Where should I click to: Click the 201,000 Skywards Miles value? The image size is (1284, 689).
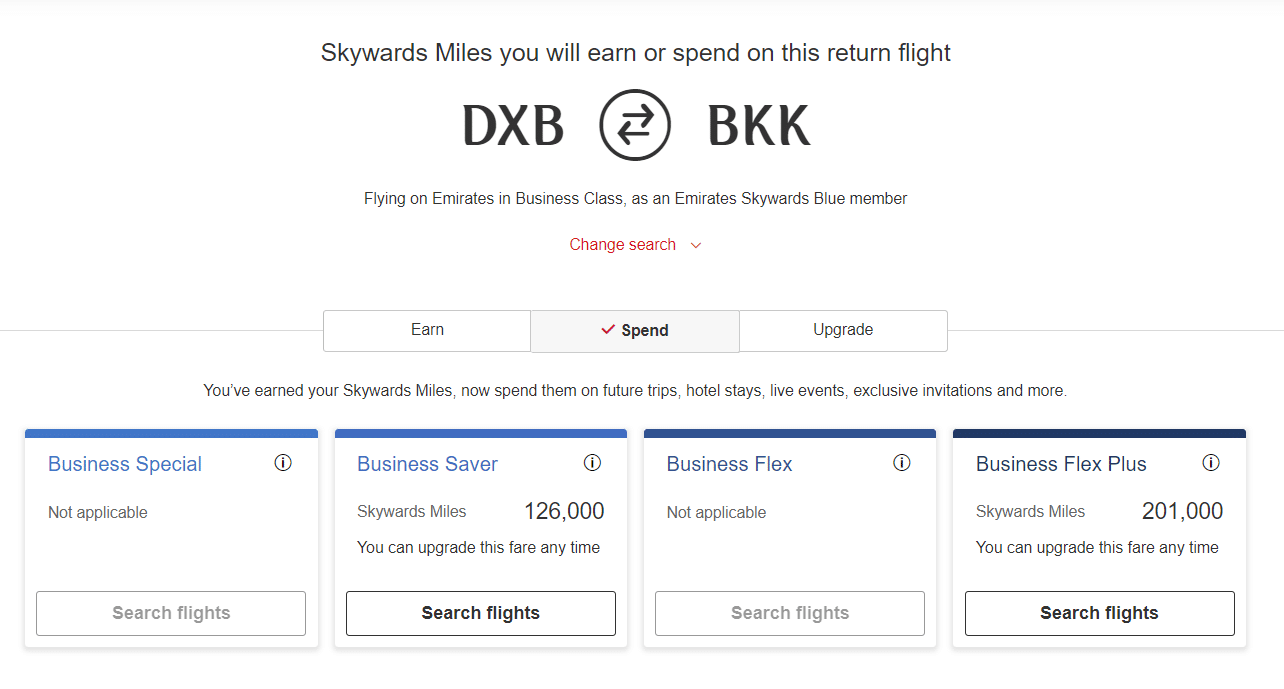point(1182,512)
